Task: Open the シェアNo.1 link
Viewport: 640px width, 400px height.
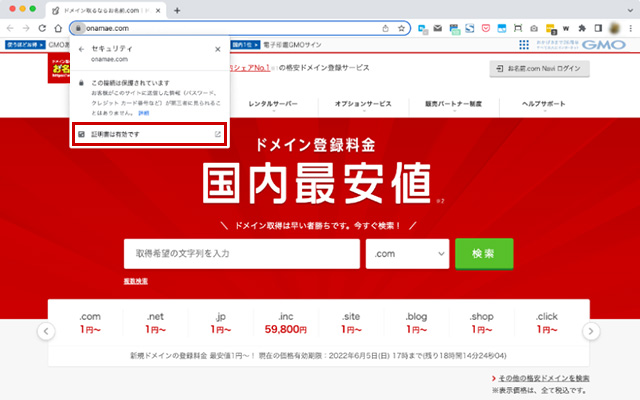Action: pyautogui.click(x=250, y=68)
